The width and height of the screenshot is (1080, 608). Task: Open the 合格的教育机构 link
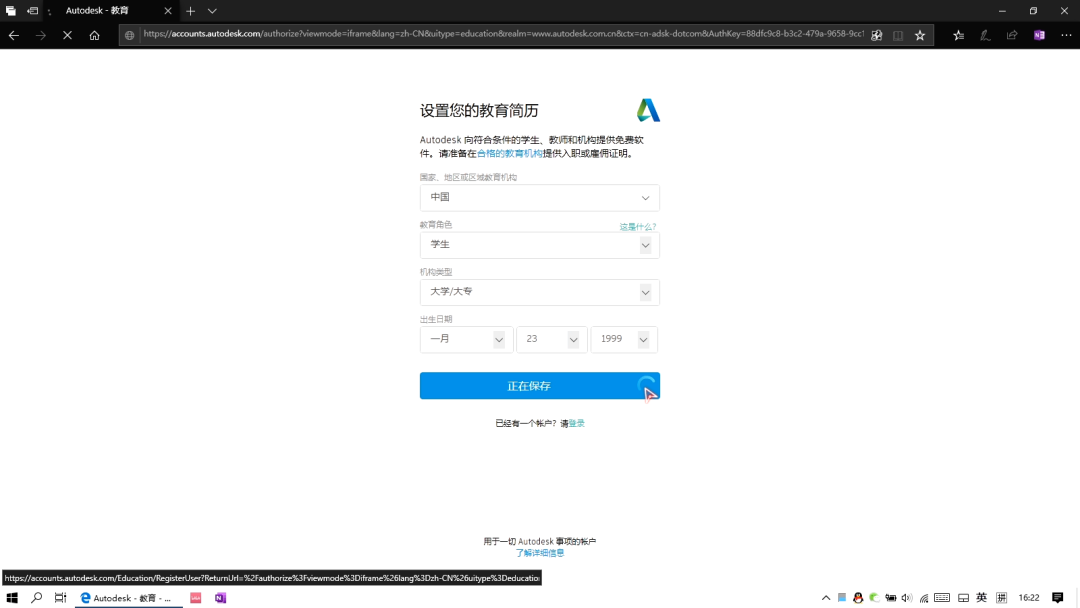(x=509, y=154)
